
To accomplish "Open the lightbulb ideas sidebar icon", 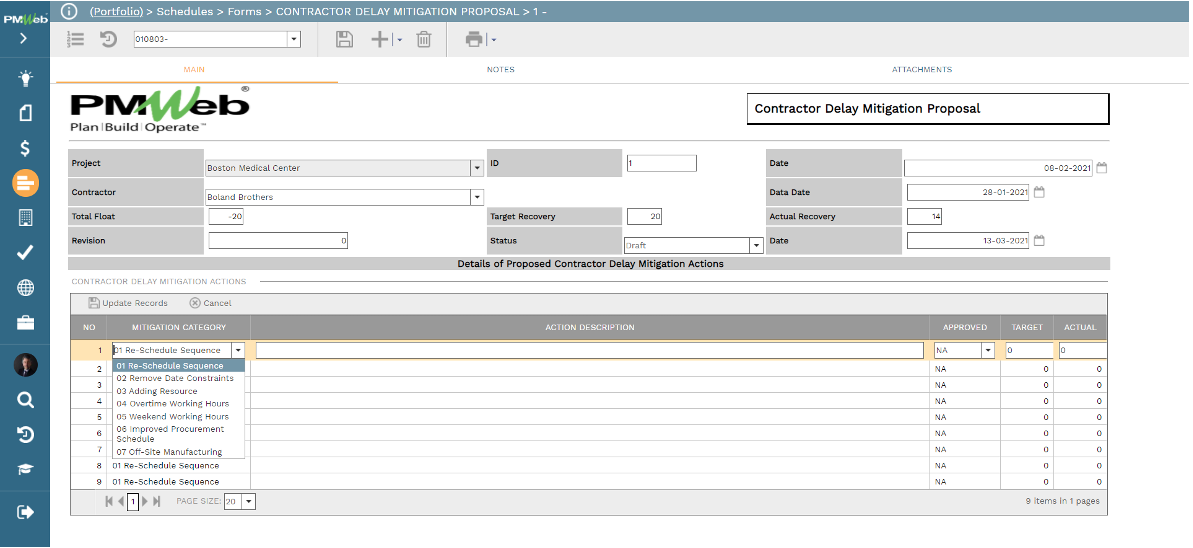I will [x=25, y=78].
